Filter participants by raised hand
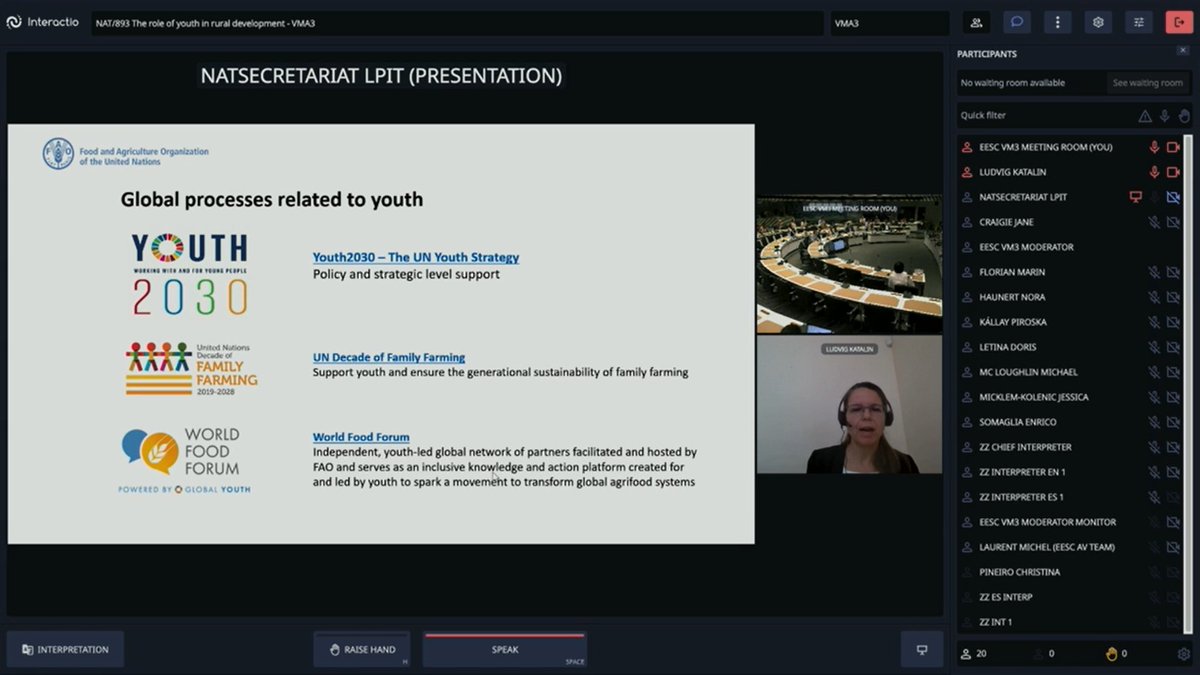1200x675 pixels. point(1183,116)
